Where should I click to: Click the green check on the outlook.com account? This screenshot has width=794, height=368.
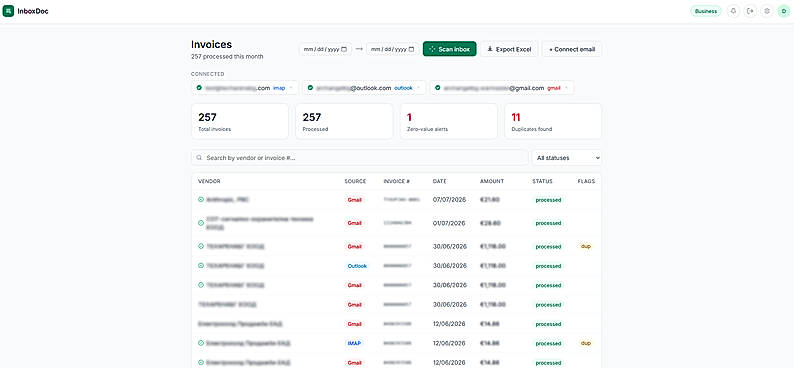click(x=310, y=88)
